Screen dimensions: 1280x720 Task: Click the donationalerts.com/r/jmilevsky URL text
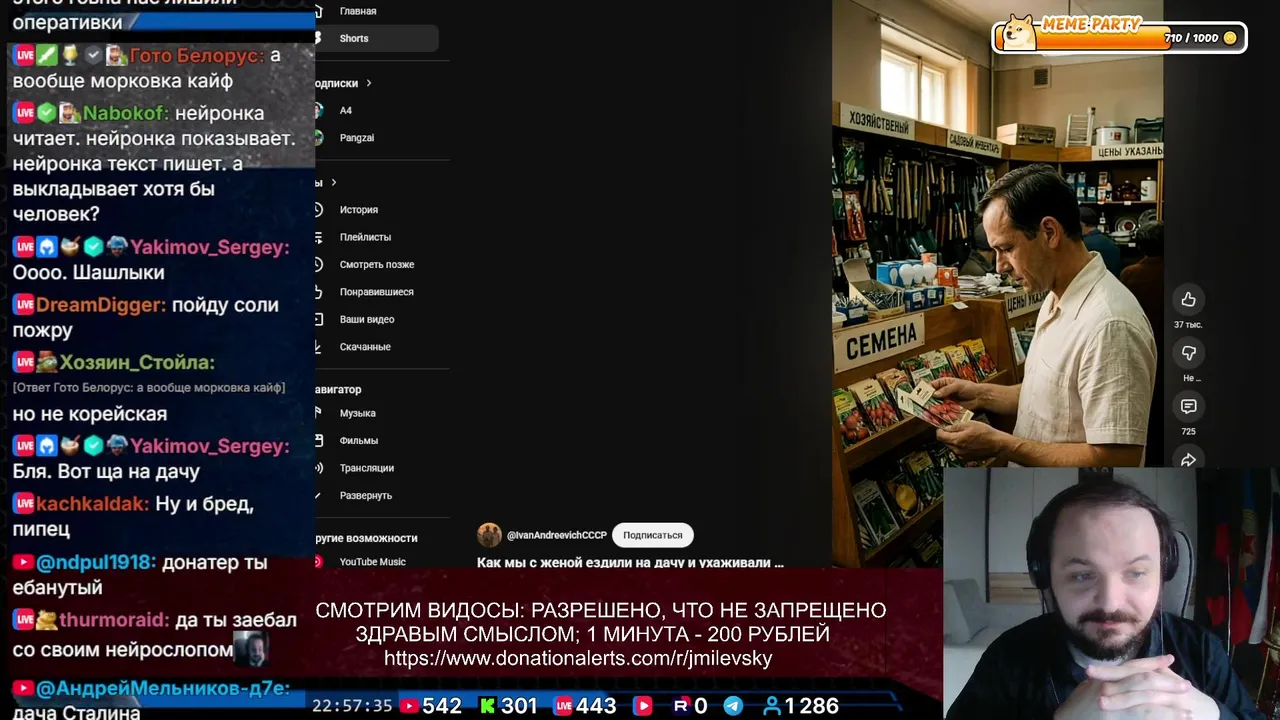pyautogui.click(x=578, y=658)
